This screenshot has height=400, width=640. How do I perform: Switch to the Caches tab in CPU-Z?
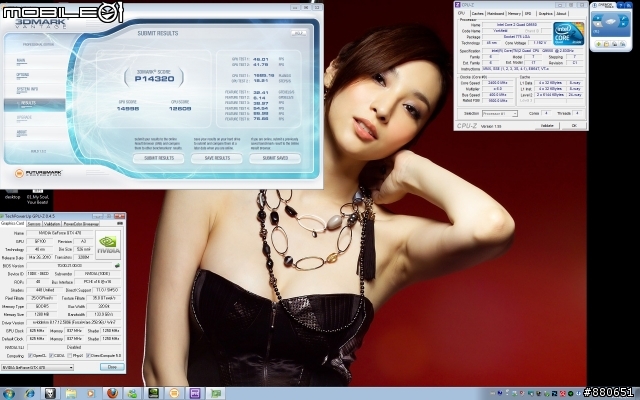478,14
